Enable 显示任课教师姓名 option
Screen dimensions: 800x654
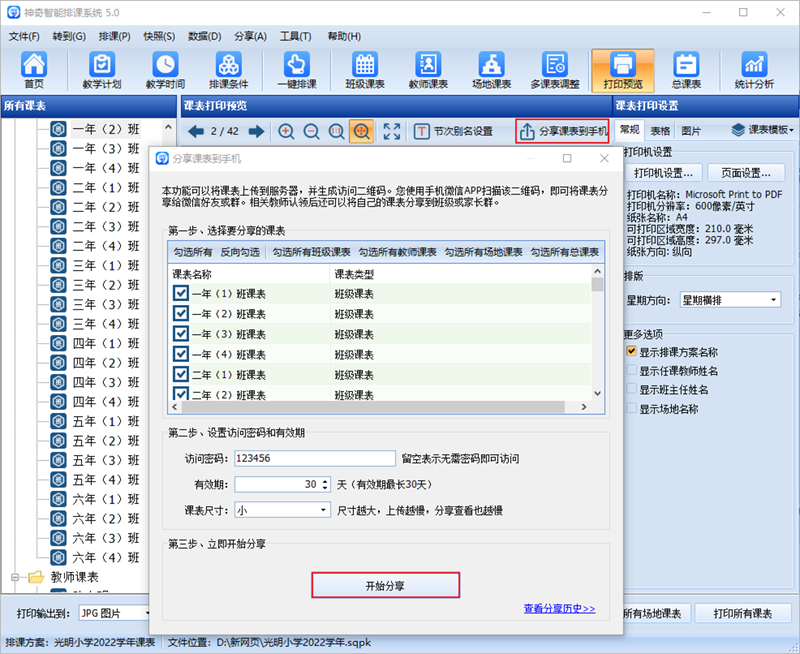(632, 370)
